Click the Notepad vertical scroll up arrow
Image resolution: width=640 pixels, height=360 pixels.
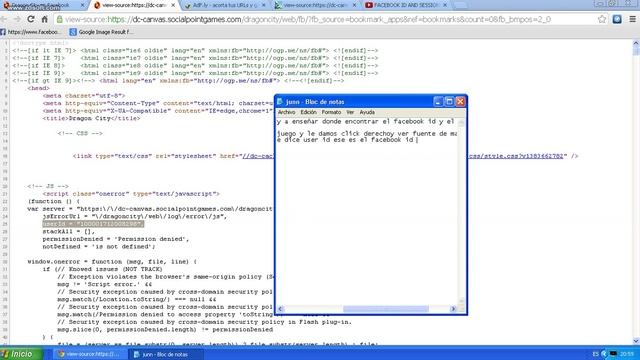(462, 122)
